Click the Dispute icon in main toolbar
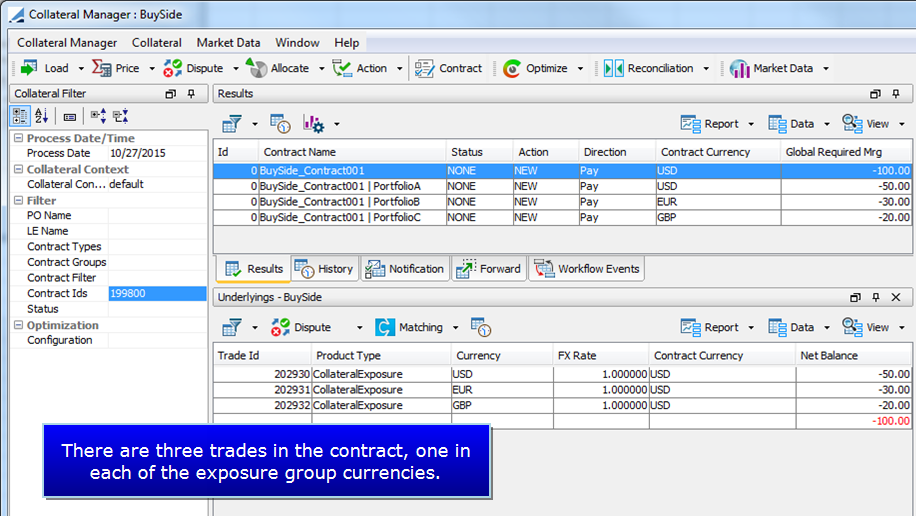This screenshot has width=916, height=516. 172,68
